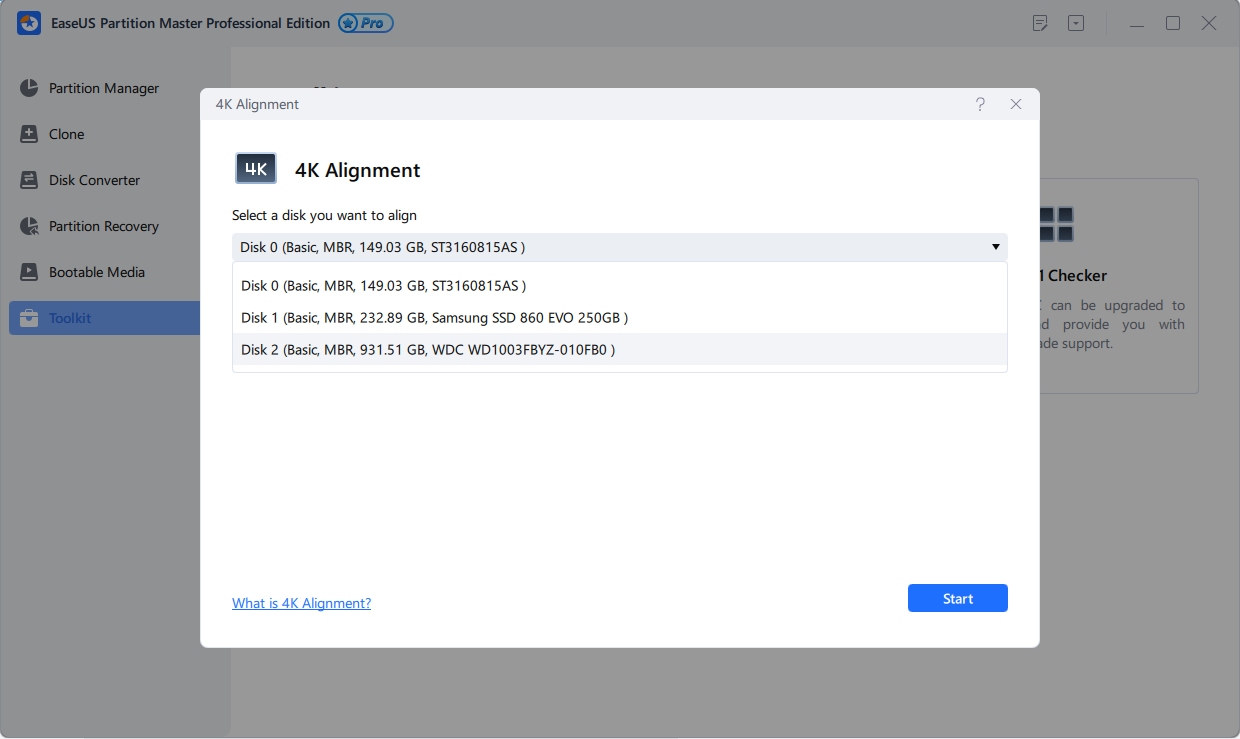Click the EaseUS app logo icon
Viewport: 1240px width, 739px height.
(29, 23)
